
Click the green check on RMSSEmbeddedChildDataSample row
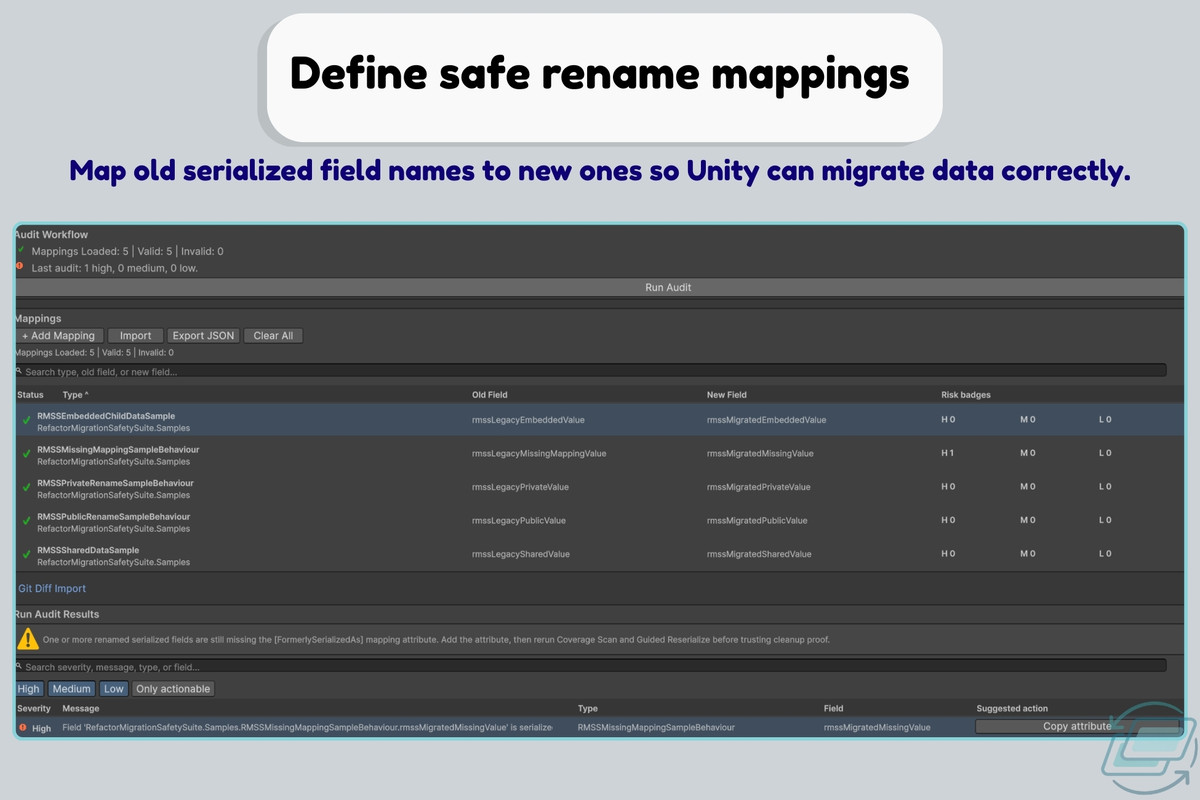[26, 421]
